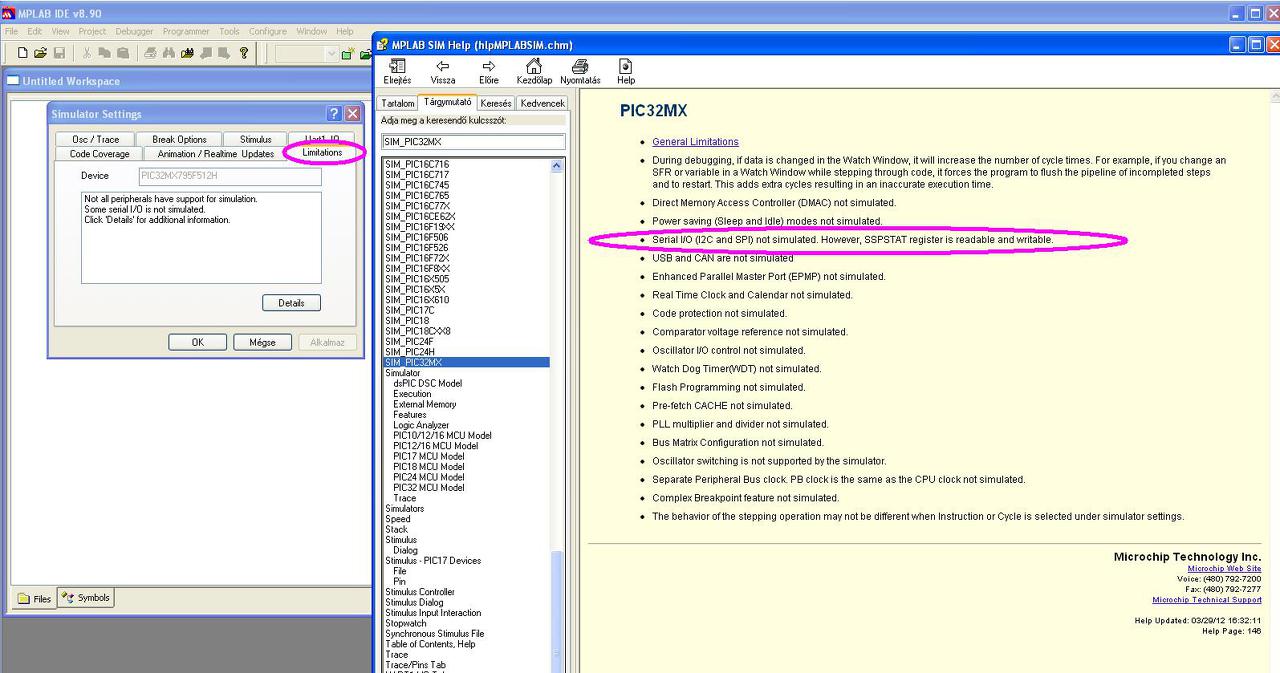
Task: Select Stimulus Input Interaction entry
Action: 433,613
